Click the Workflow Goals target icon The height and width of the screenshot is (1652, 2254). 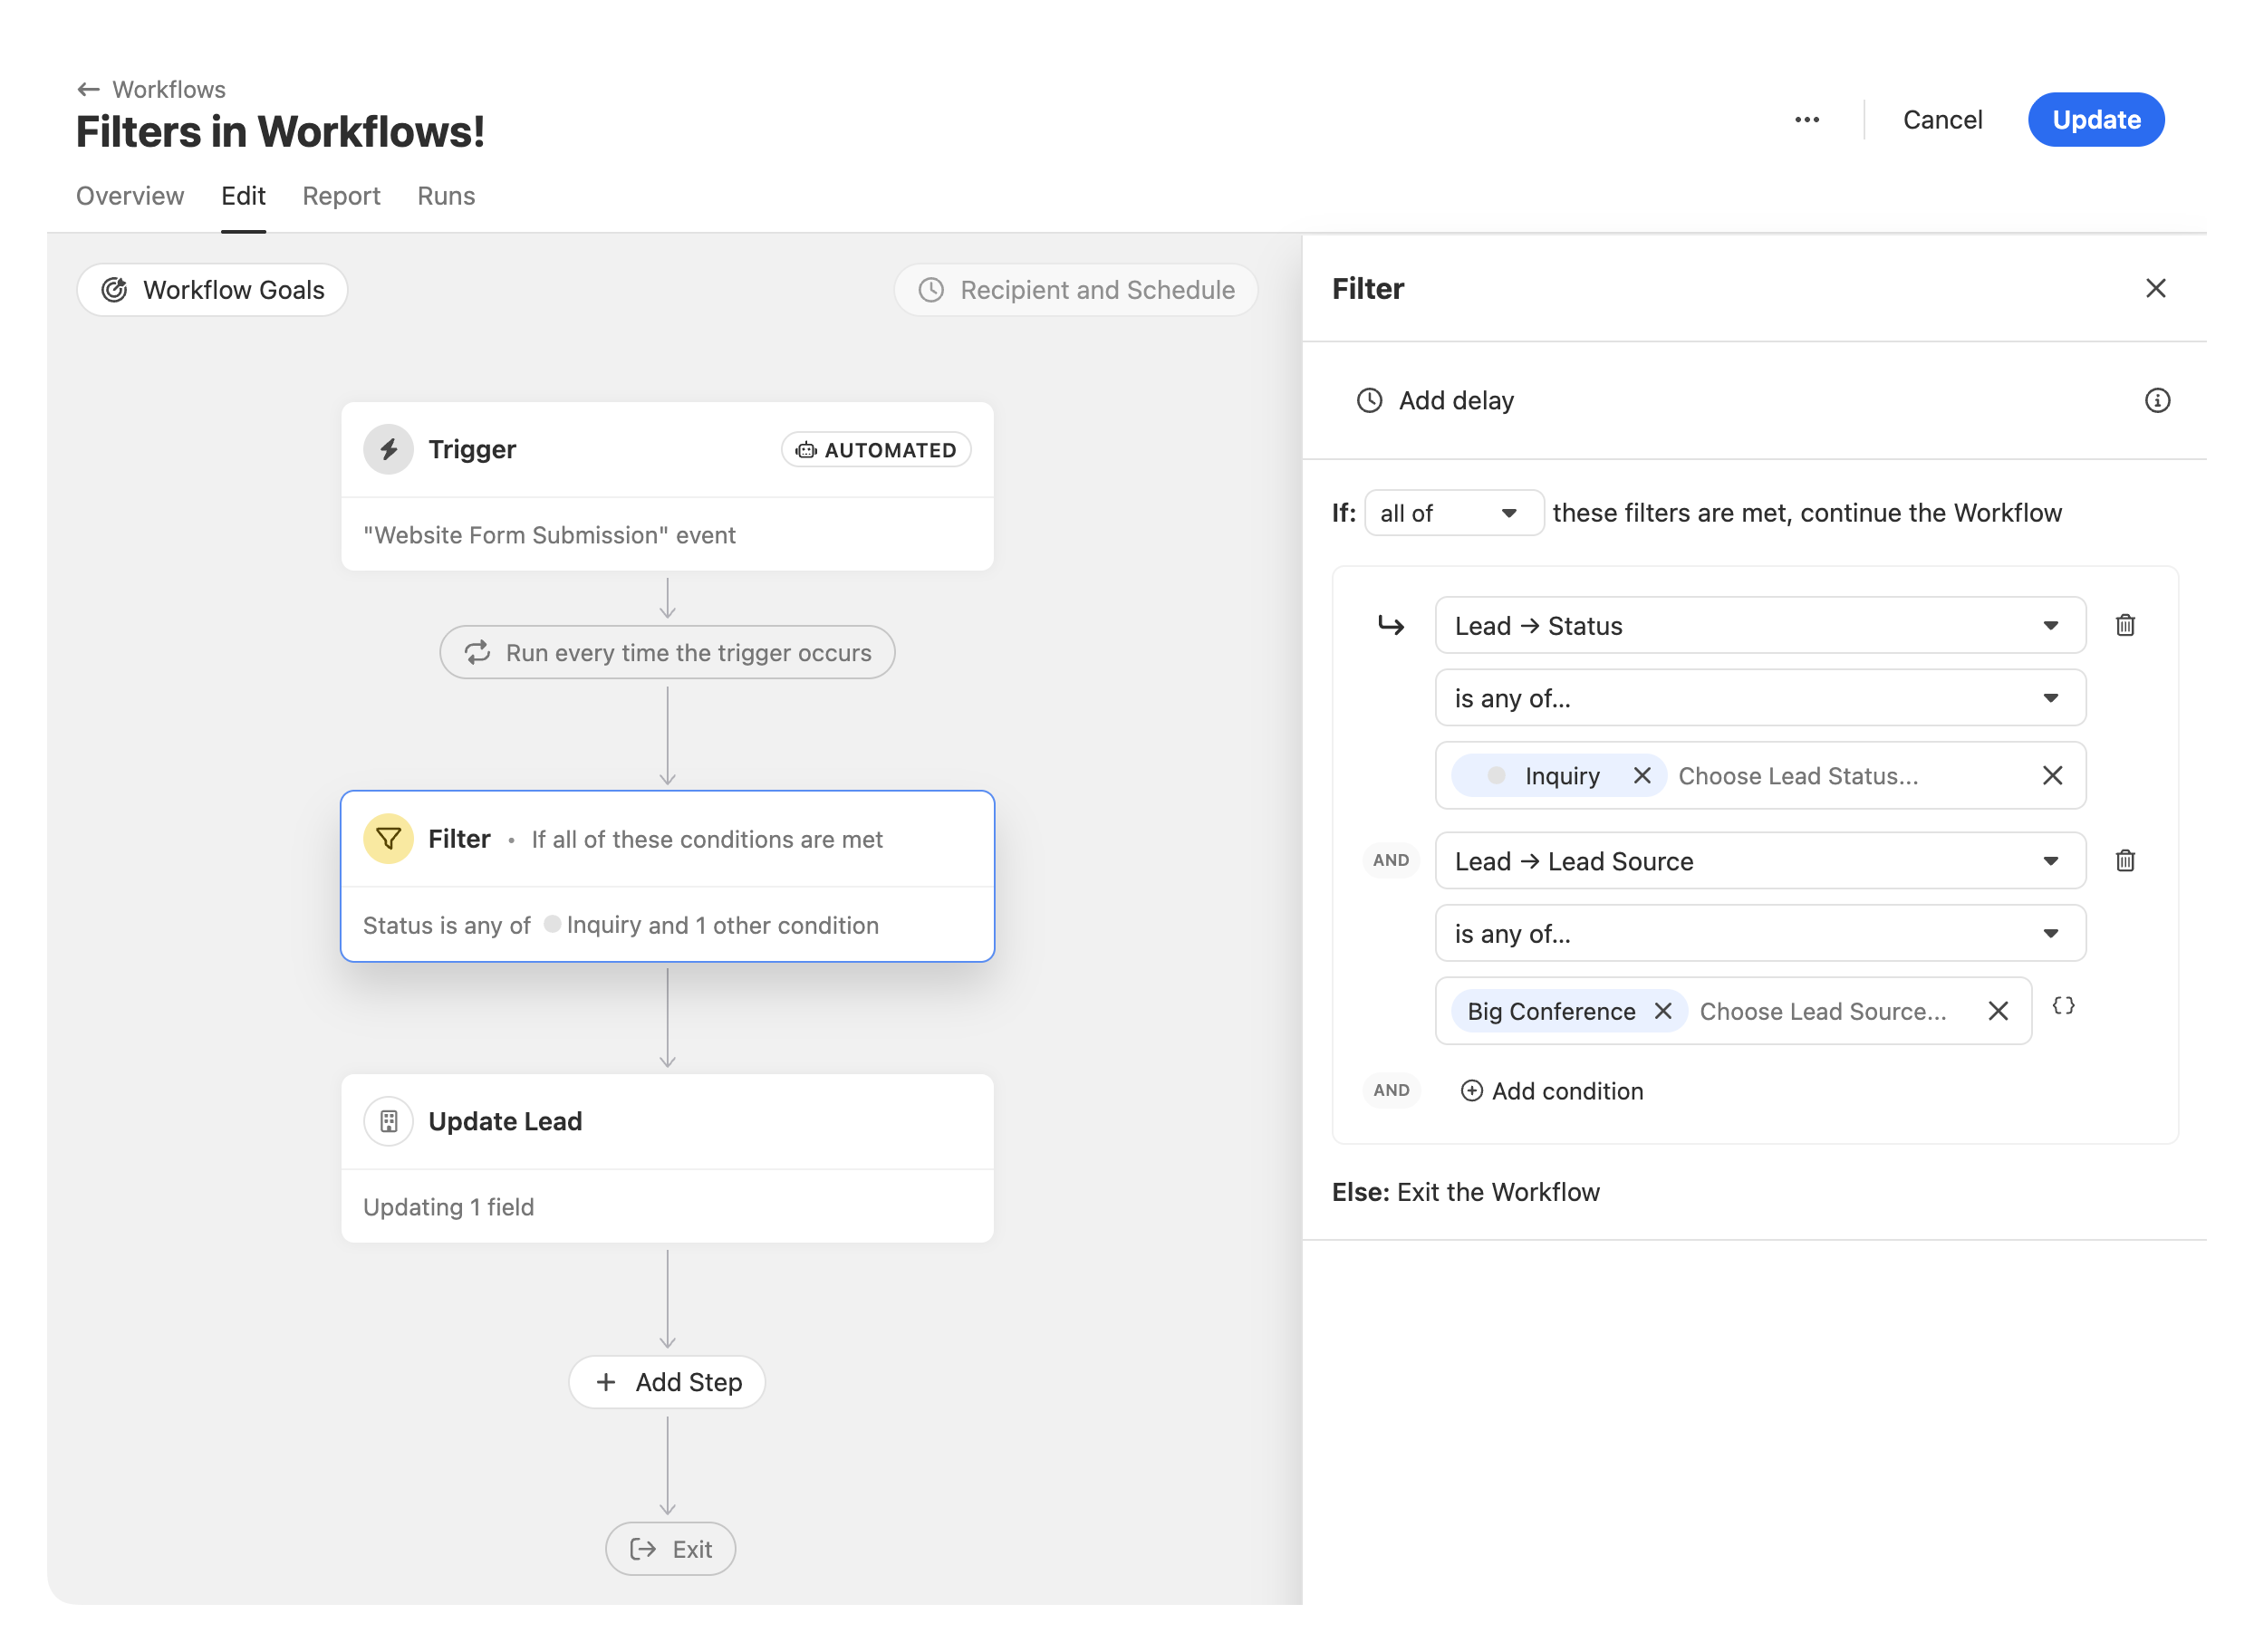(114, 290)
